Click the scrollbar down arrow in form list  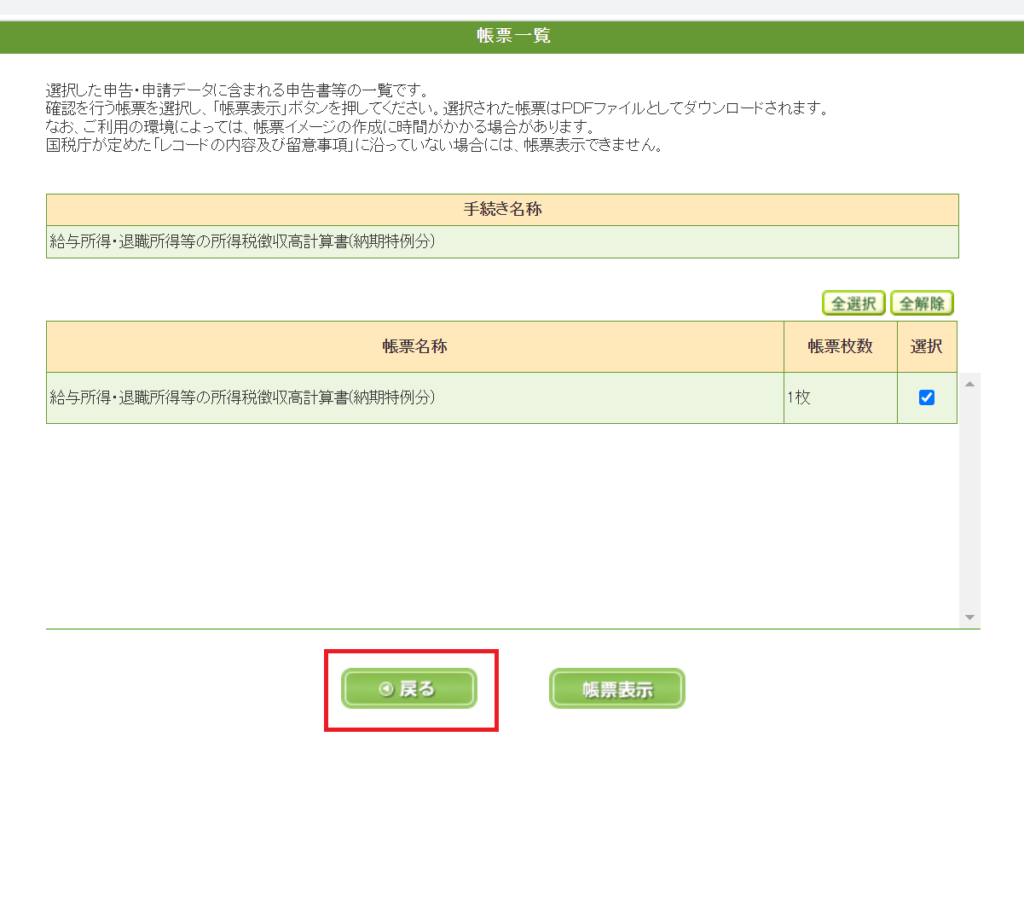point(968,618)
